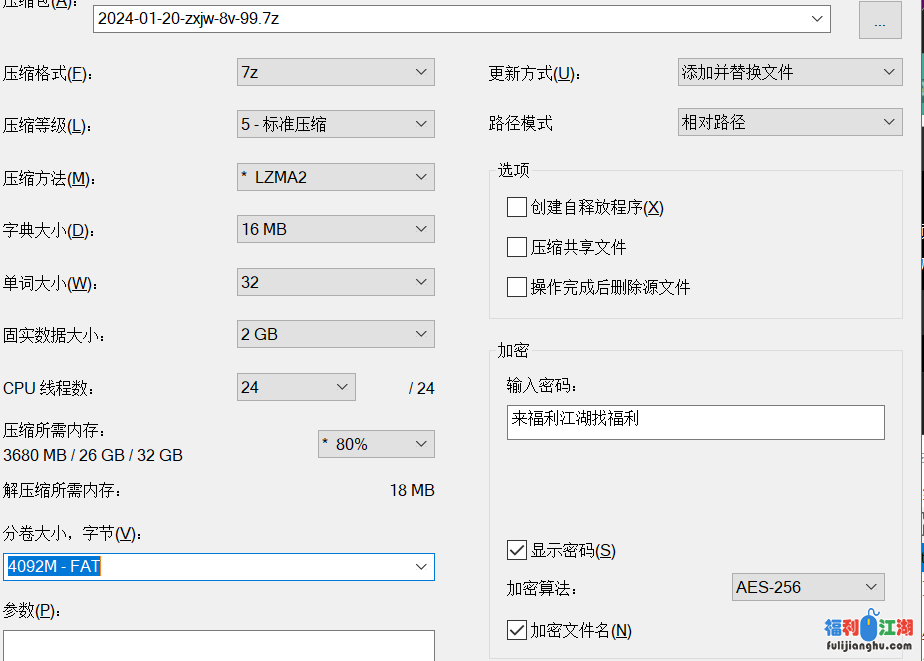This screenshot has width=924, height=661.
Task: Enable 创建自释放程序 checkbox
Action: [x=517, y=207]
